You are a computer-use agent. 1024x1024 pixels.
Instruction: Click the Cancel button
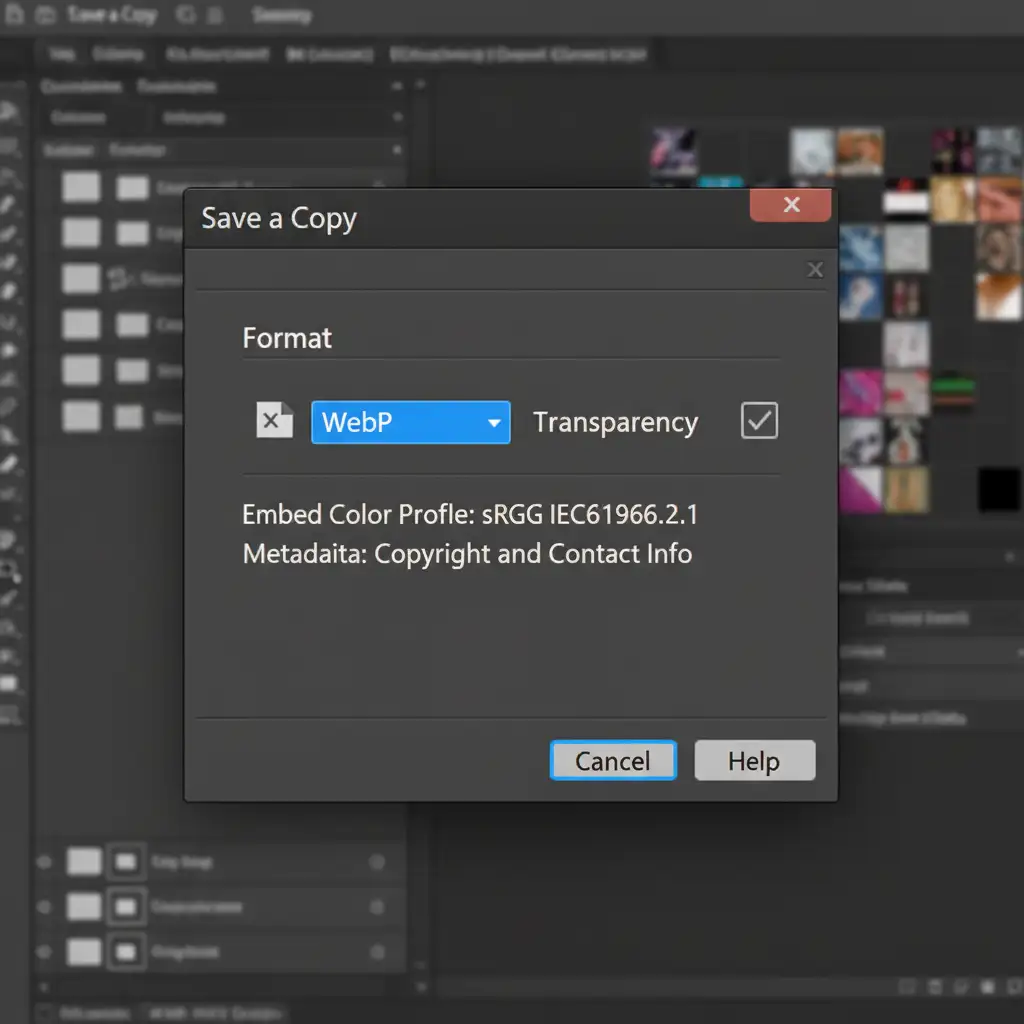612,761
